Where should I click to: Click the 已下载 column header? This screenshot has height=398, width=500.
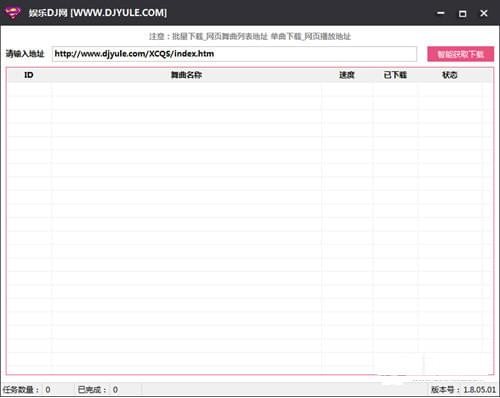(x=395, y=75)
